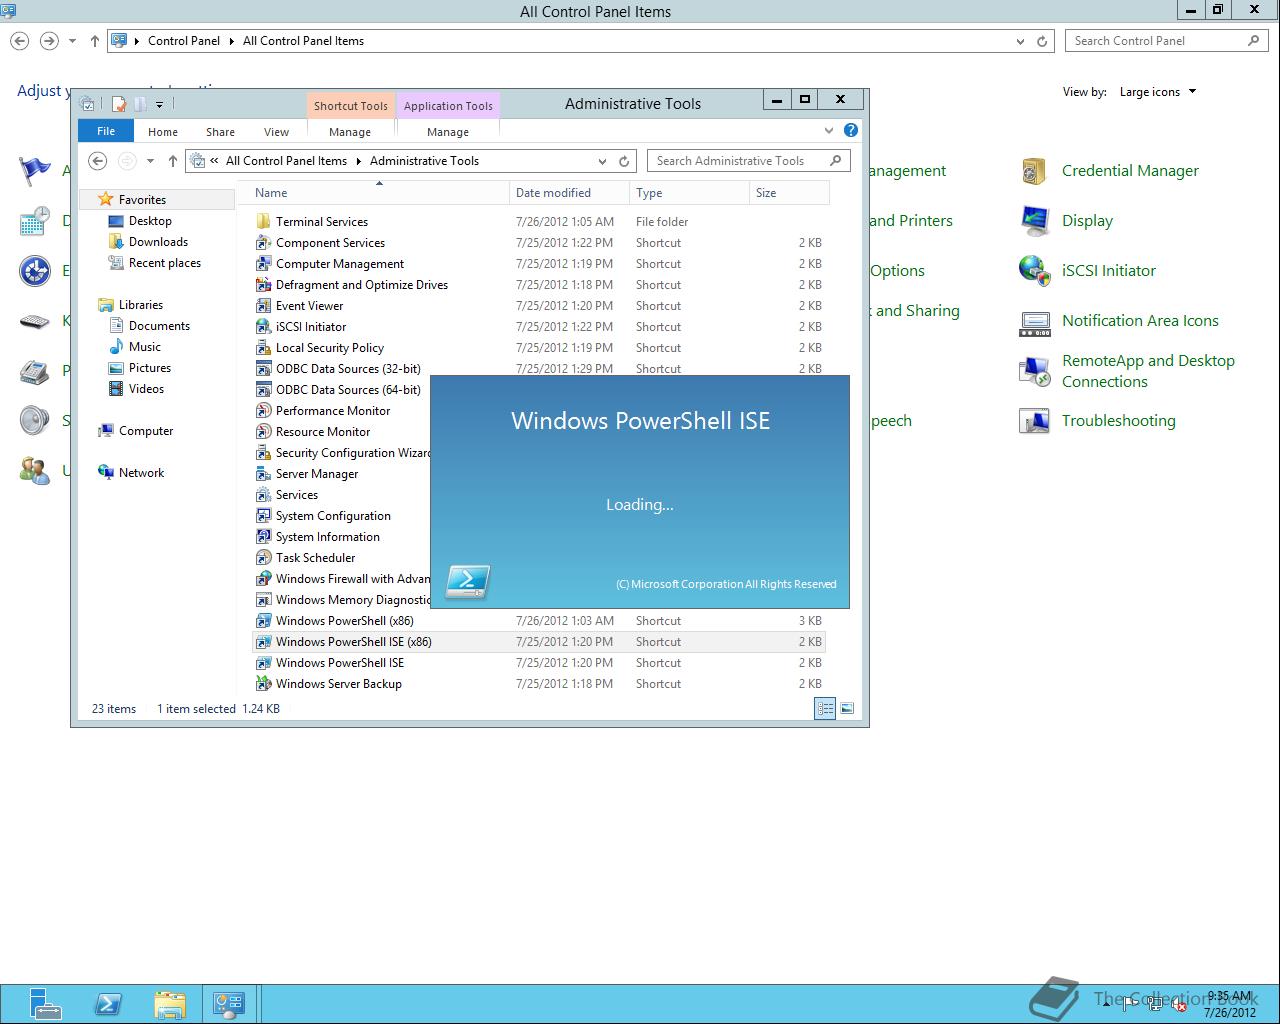Select Music under Libraries
1280x1024 pixels.
[144, 347]
